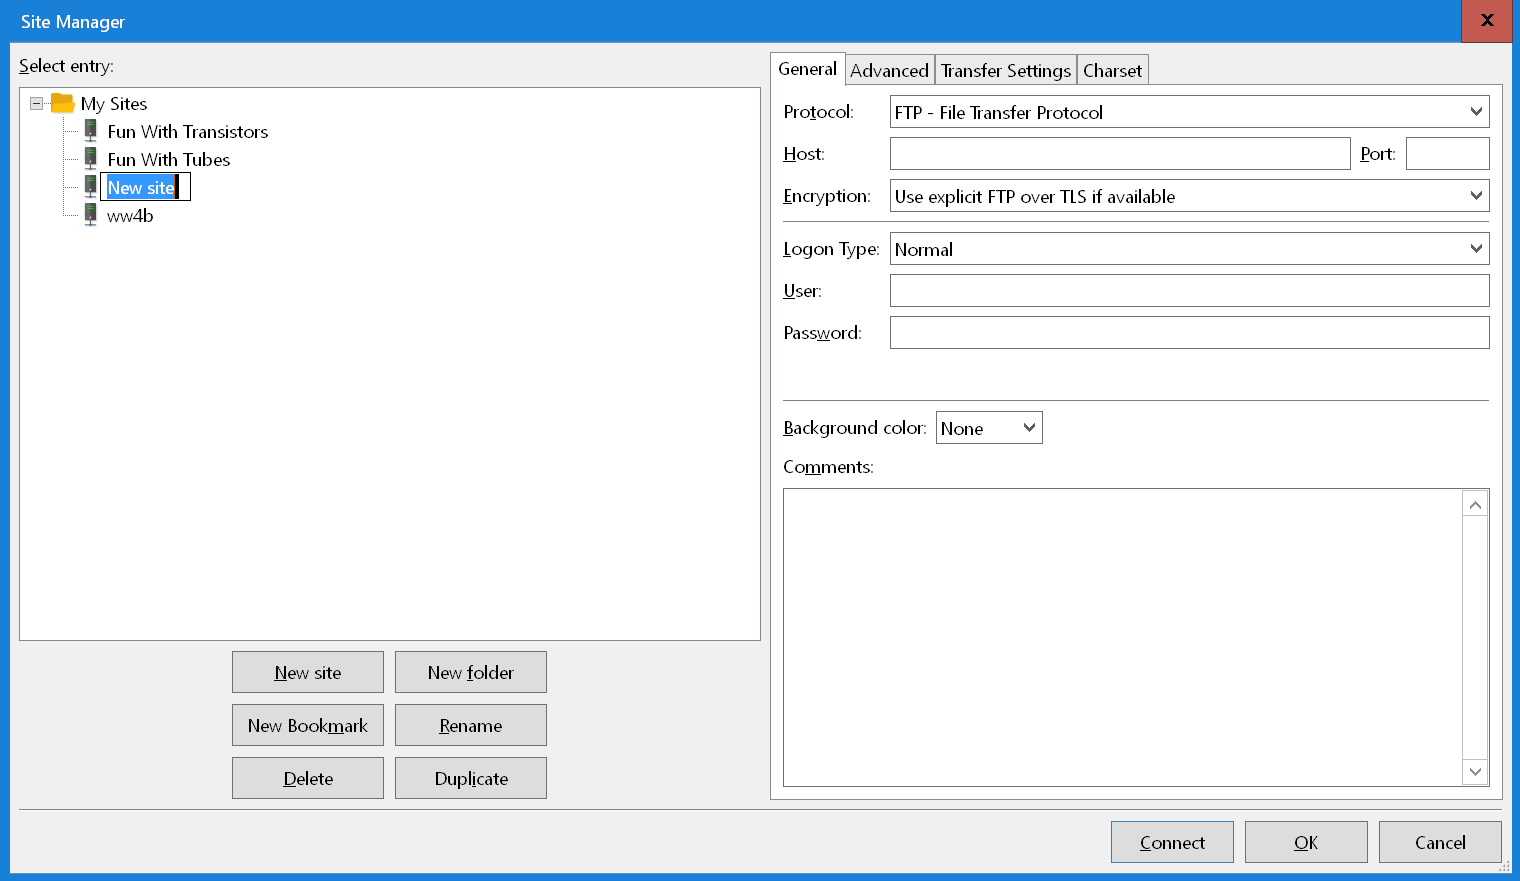Click the Duplicate button
This screenshot has width=1520, height=881.
[471, 778]
